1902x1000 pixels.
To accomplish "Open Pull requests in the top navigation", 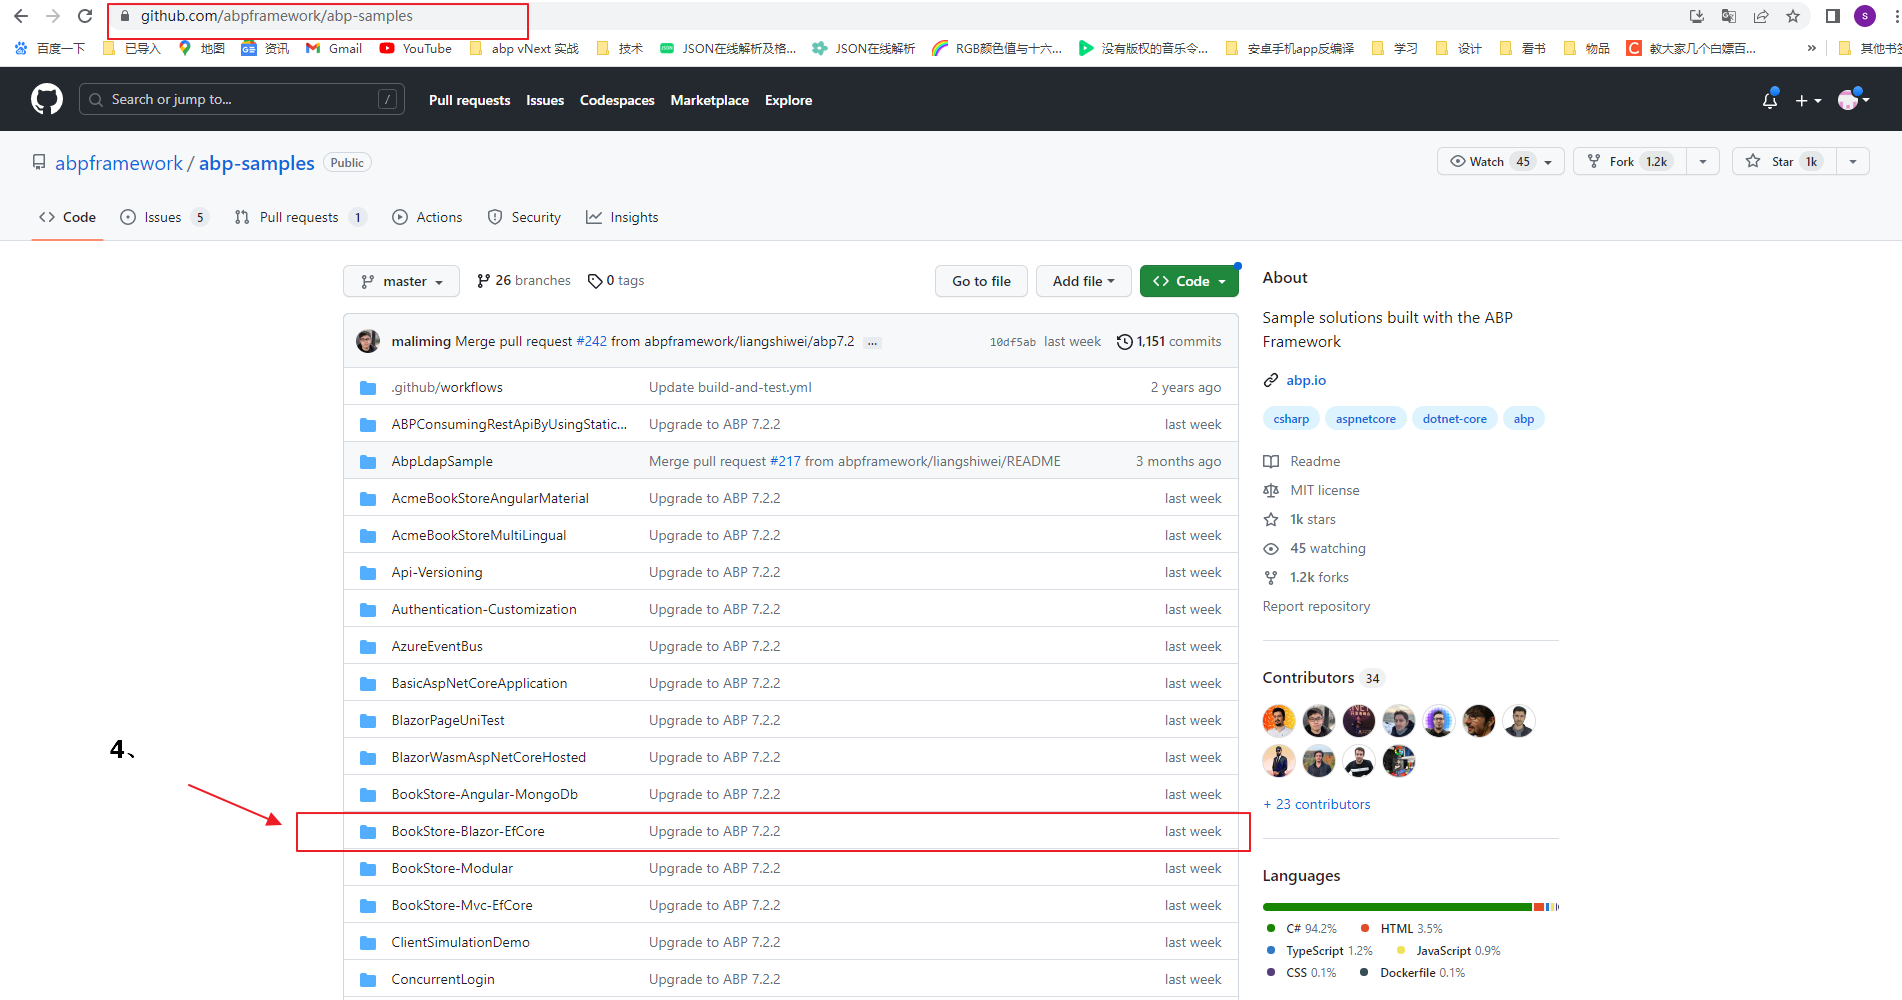I will [x=469, y=100].
